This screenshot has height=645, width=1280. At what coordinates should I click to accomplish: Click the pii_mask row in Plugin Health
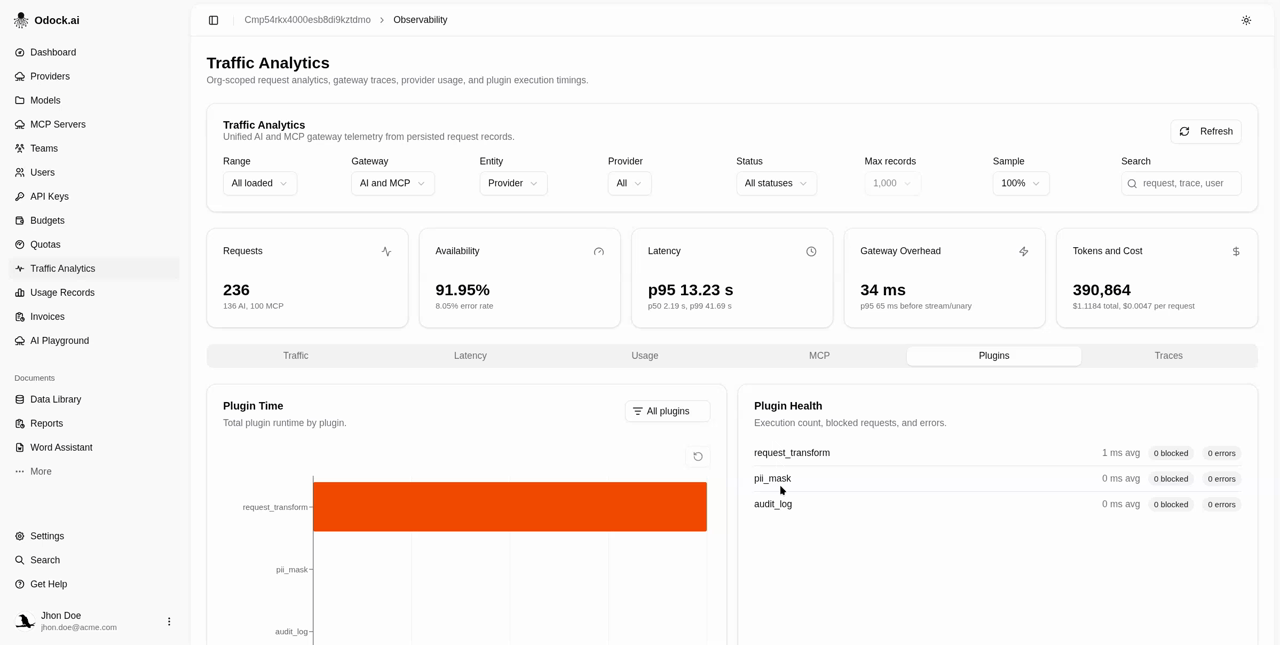[997, 479]
